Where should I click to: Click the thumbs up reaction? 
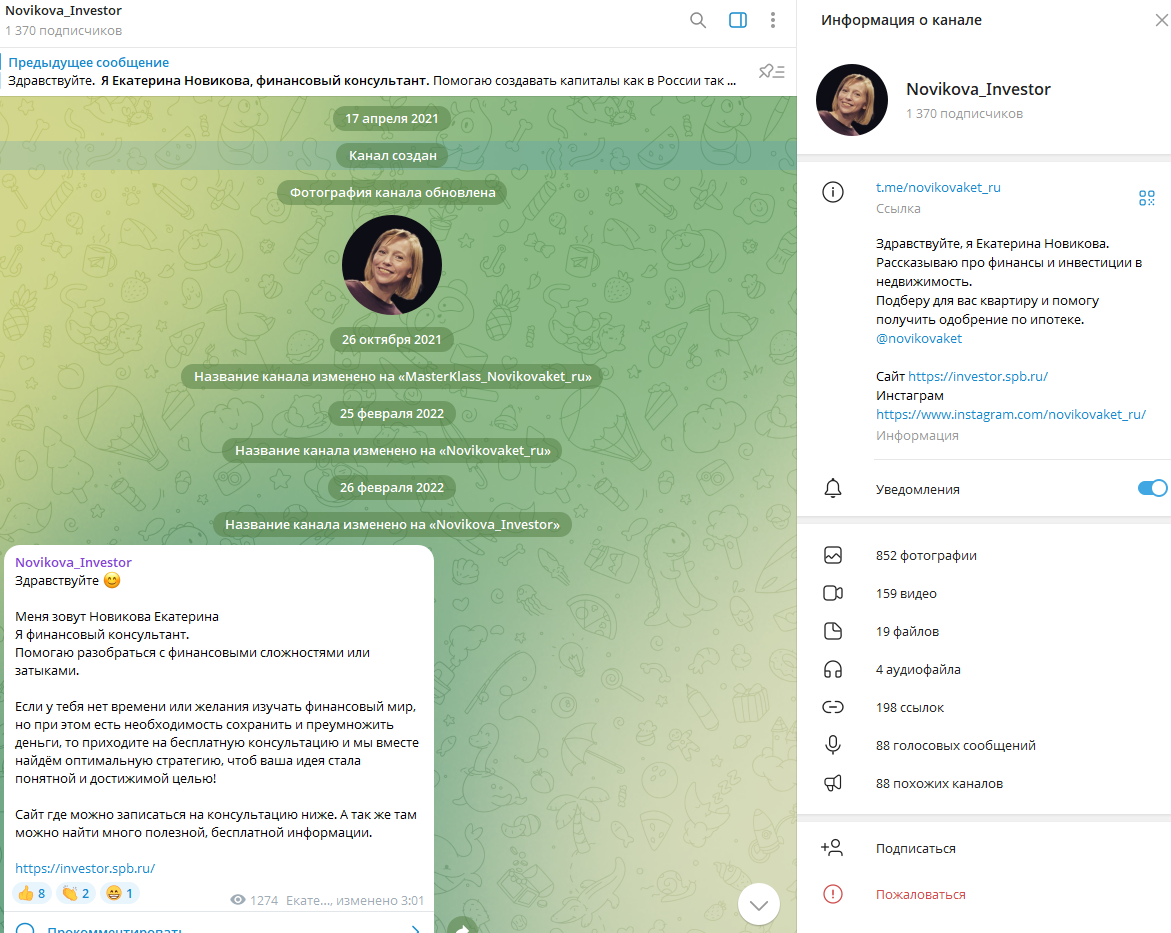point(31,893)
